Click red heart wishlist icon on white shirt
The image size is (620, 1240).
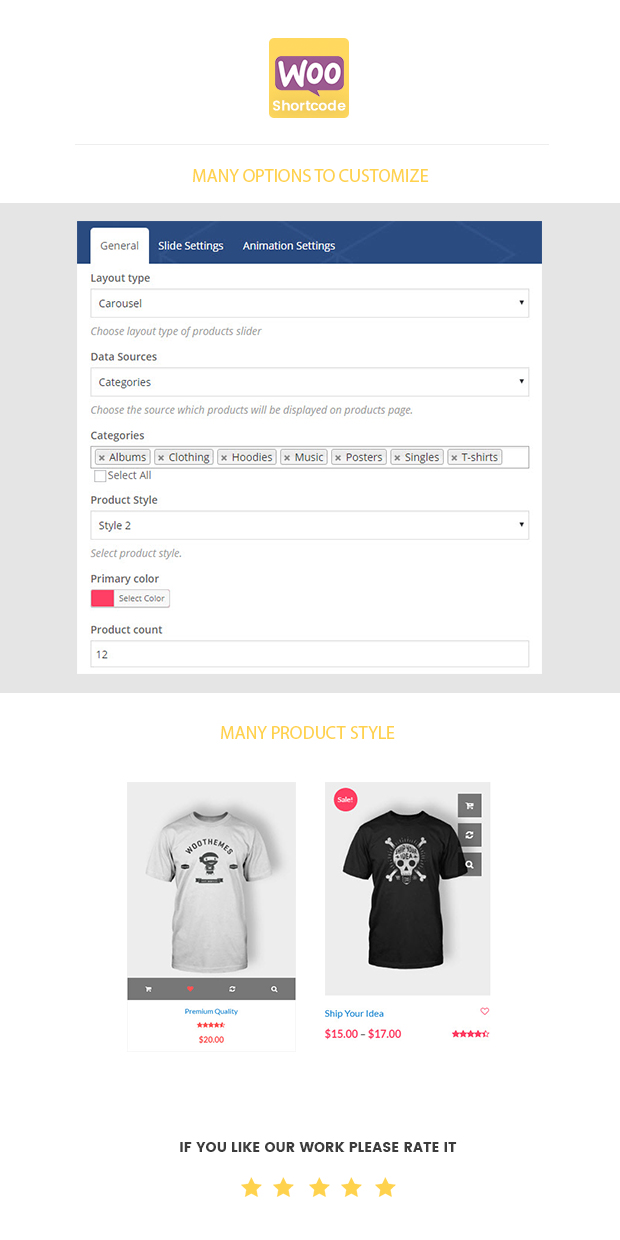pos(190,989)
